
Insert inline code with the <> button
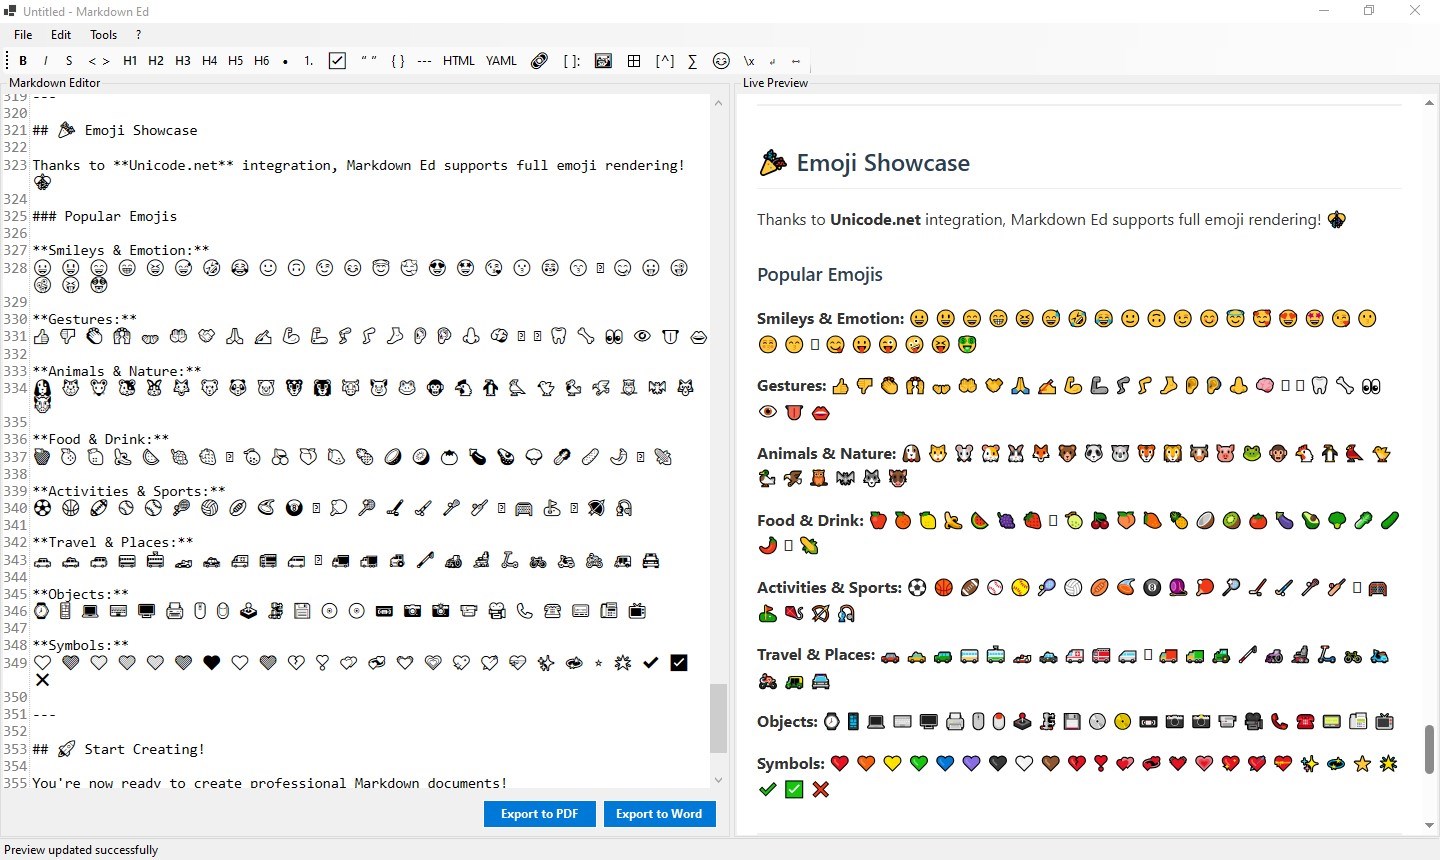(x=99, y=61)
